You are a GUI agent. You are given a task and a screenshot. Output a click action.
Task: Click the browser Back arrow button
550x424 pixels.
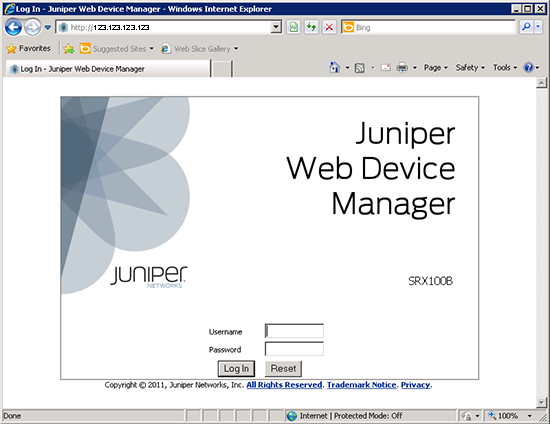coord(13,27)
